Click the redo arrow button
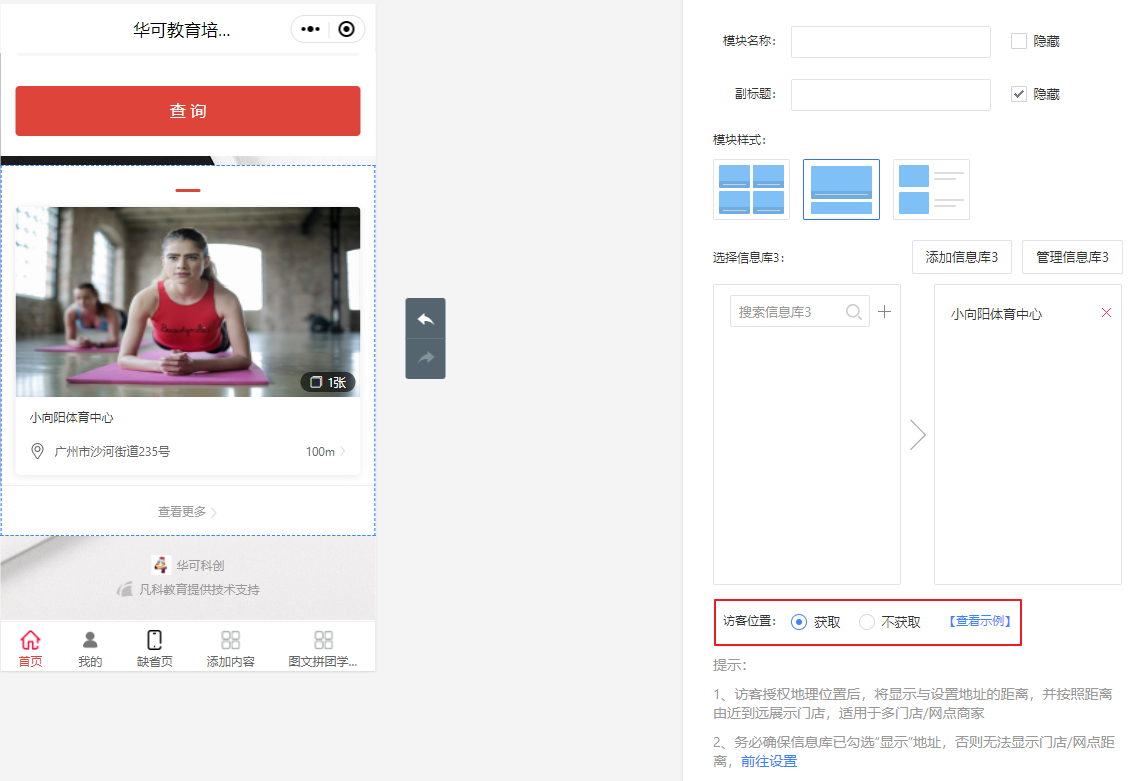 click(425, 358)
